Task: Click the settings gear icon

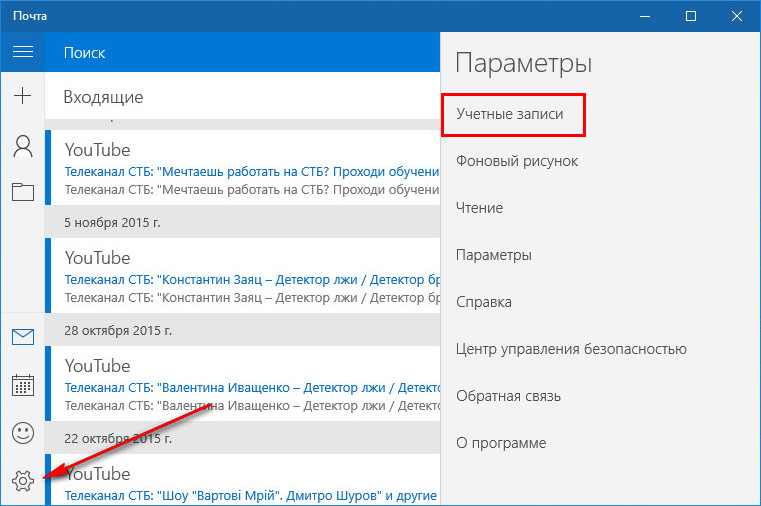Action: (22, 481)
